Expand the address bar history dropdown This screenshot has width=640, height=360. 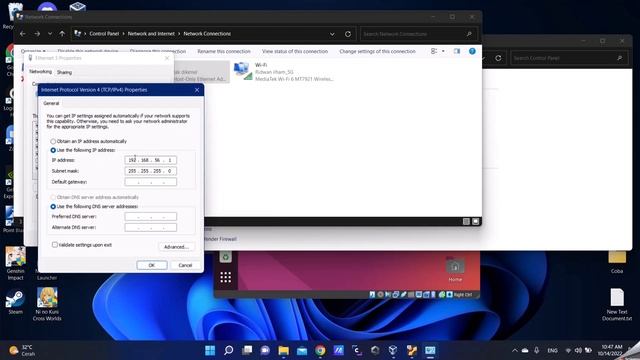click(x=332, y=34)
